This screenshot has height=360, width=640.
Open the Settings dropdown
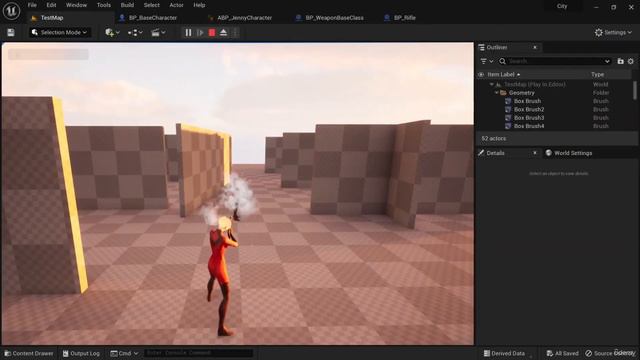click(613, 33)
